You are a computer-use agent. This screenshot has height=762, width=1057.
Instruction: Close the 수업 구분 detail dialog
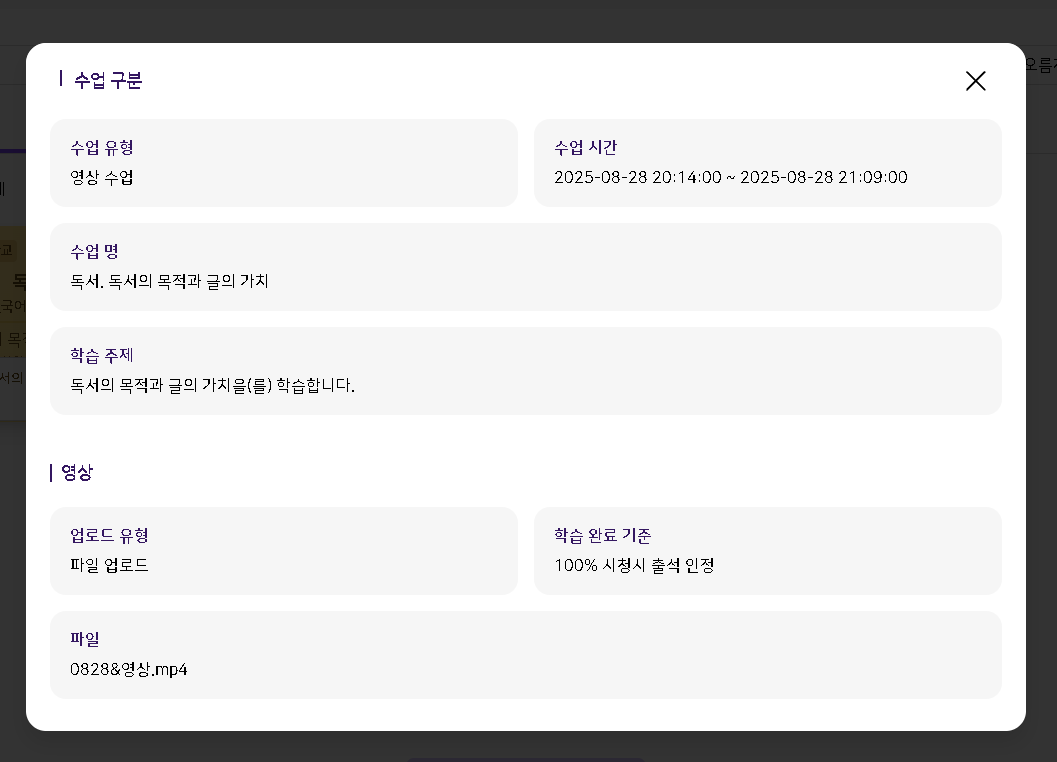[975, 81]
